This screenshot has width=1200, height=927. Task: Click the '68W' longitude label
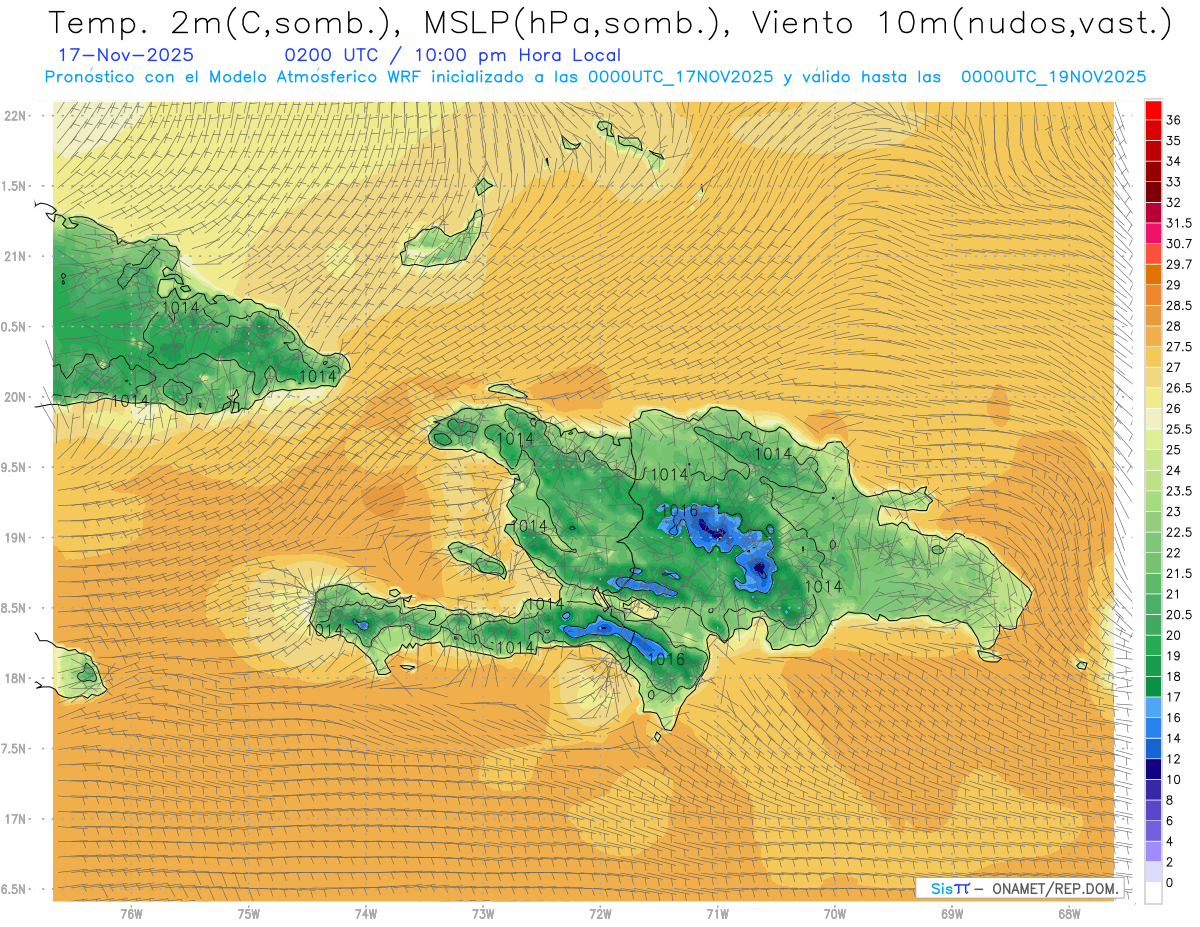coord(1069,914)
